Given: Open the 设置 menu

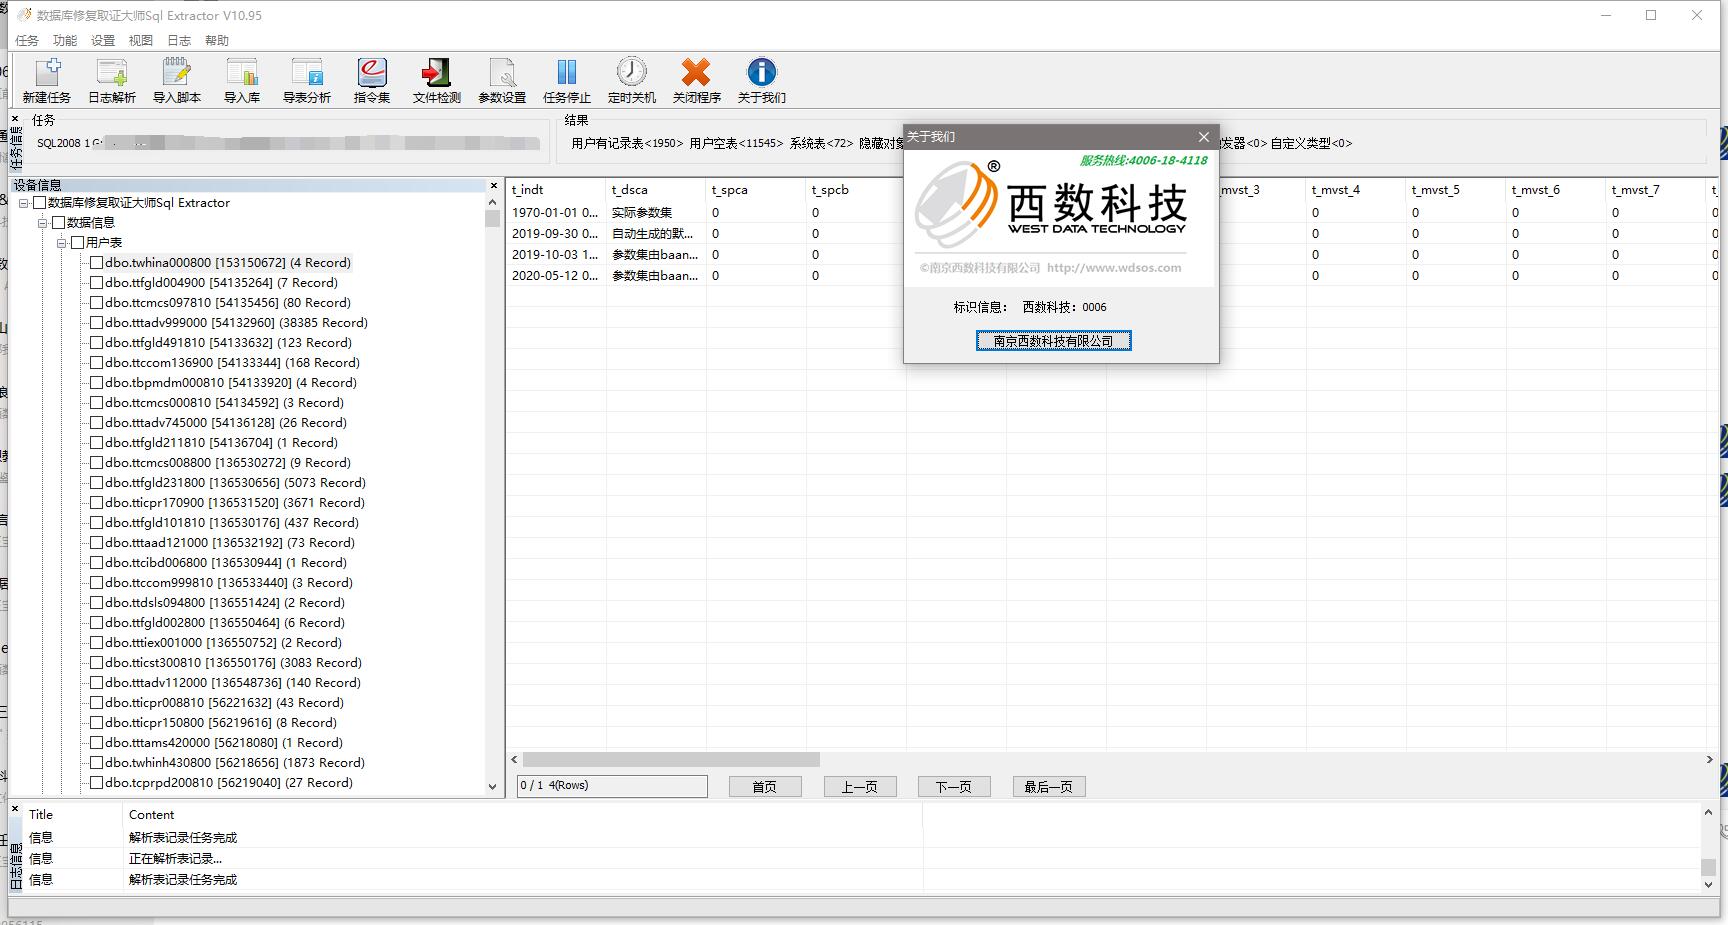Looking at the screenshot, I should [x=103, y=41].
